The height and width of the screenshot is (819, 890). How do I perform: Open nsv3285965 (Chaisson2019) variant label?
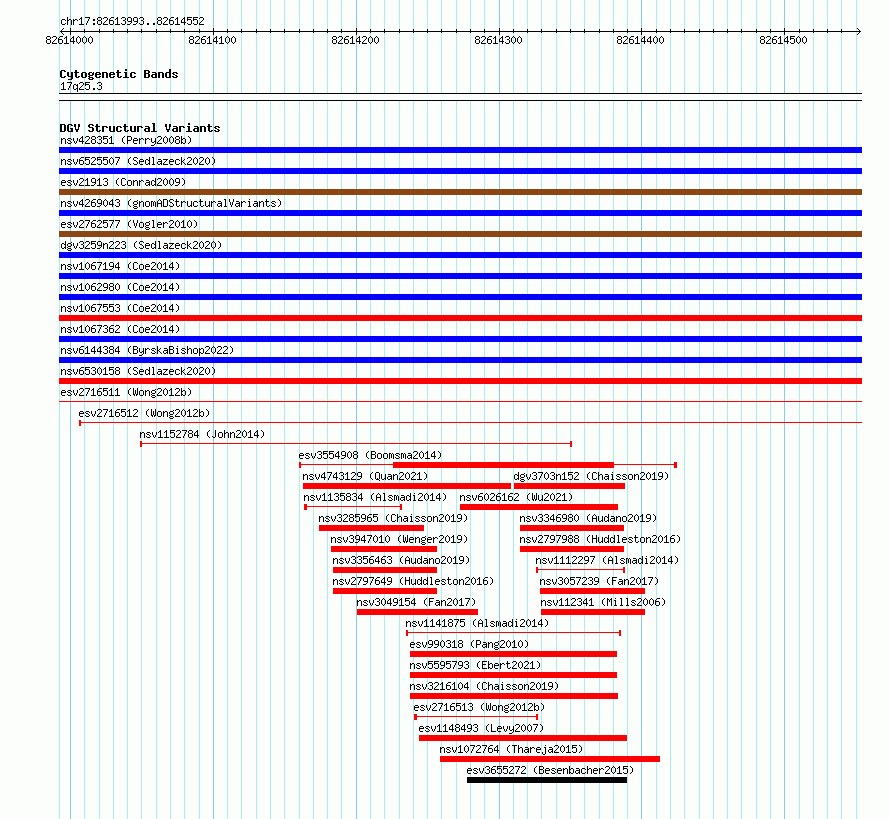[x=393, y=518]
